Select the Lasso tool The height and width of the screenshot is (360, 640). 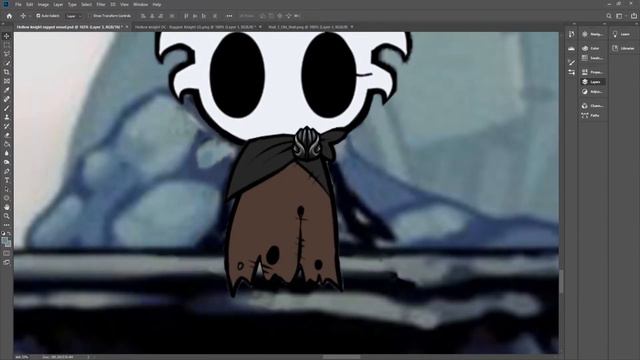[7, 54]
